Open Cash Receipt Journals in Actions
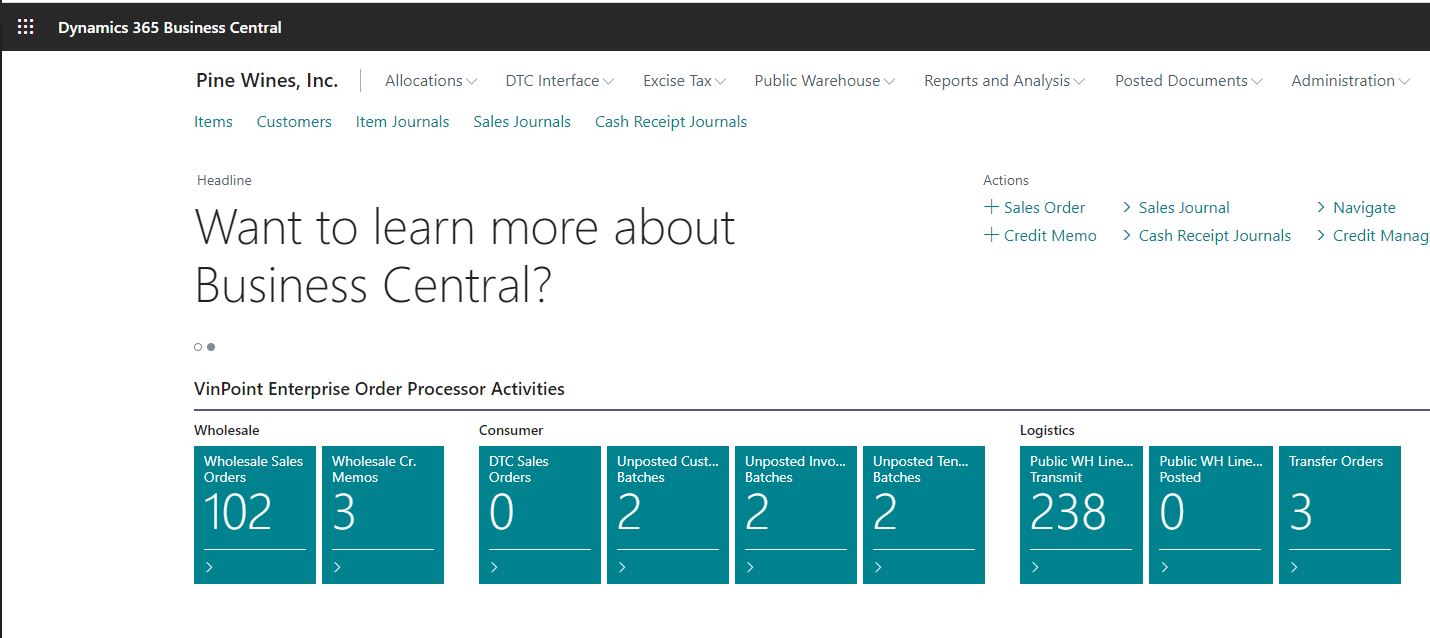 click(1214, 236)
